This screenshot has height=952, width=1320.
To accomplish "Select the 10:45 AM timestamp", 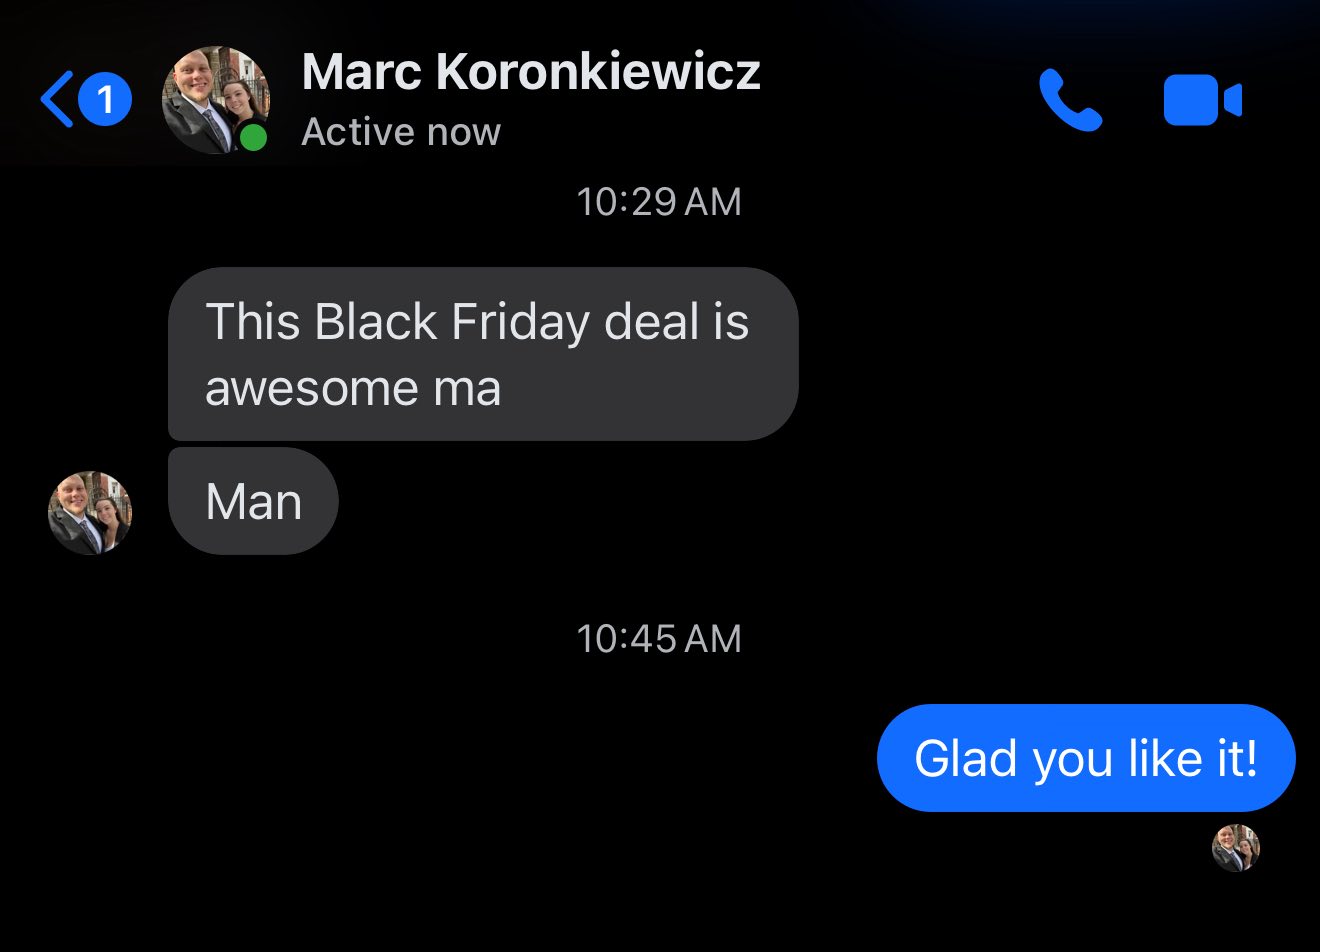I will pyautogui.click(x=659, y=639).
